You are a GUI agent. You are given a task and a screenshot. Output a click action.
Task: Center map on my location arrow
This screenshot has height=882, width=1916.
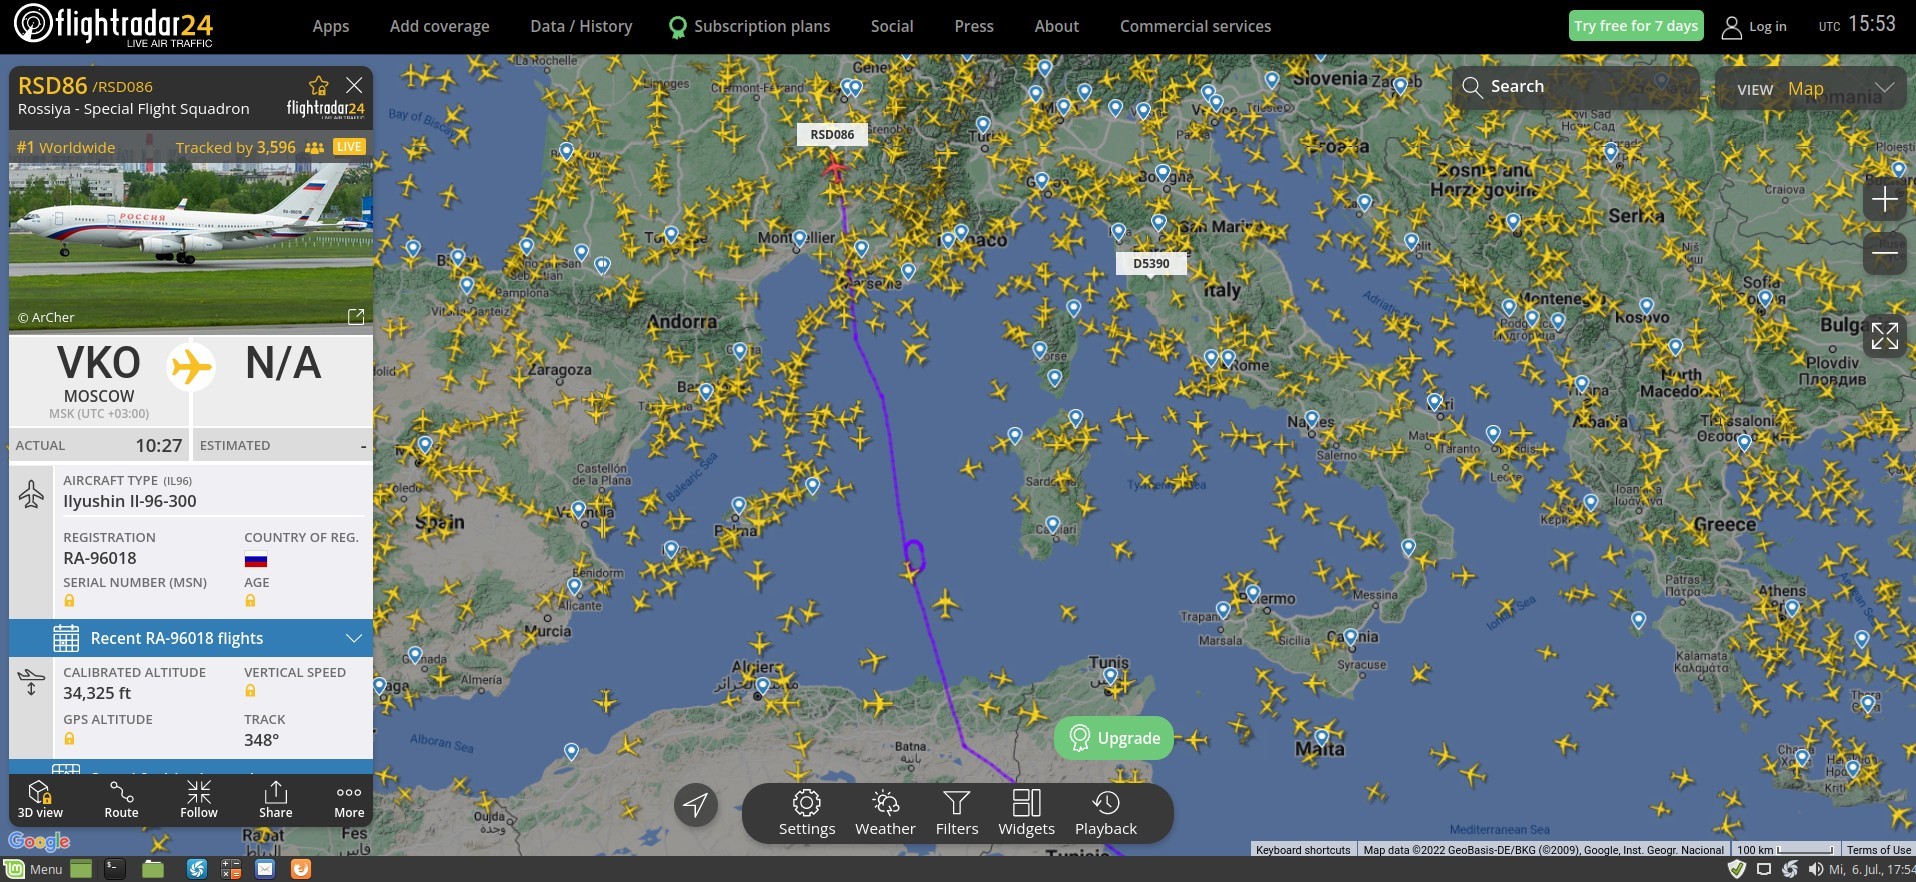point(696,804)
